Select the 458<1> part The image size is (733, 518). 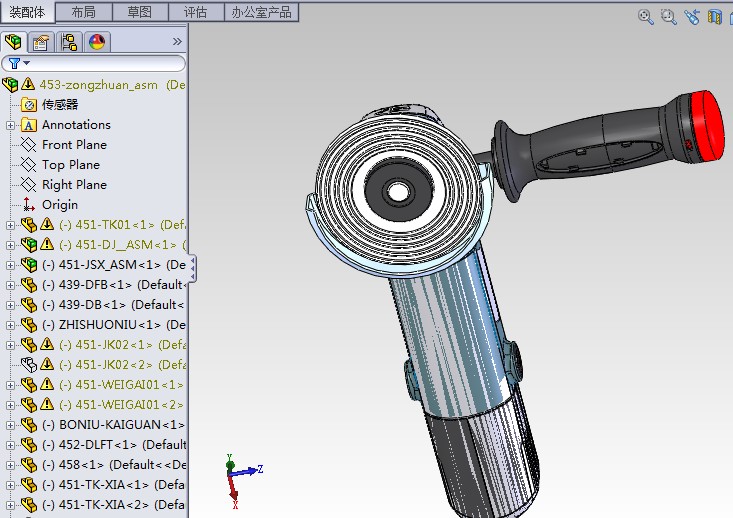point(114,465)
